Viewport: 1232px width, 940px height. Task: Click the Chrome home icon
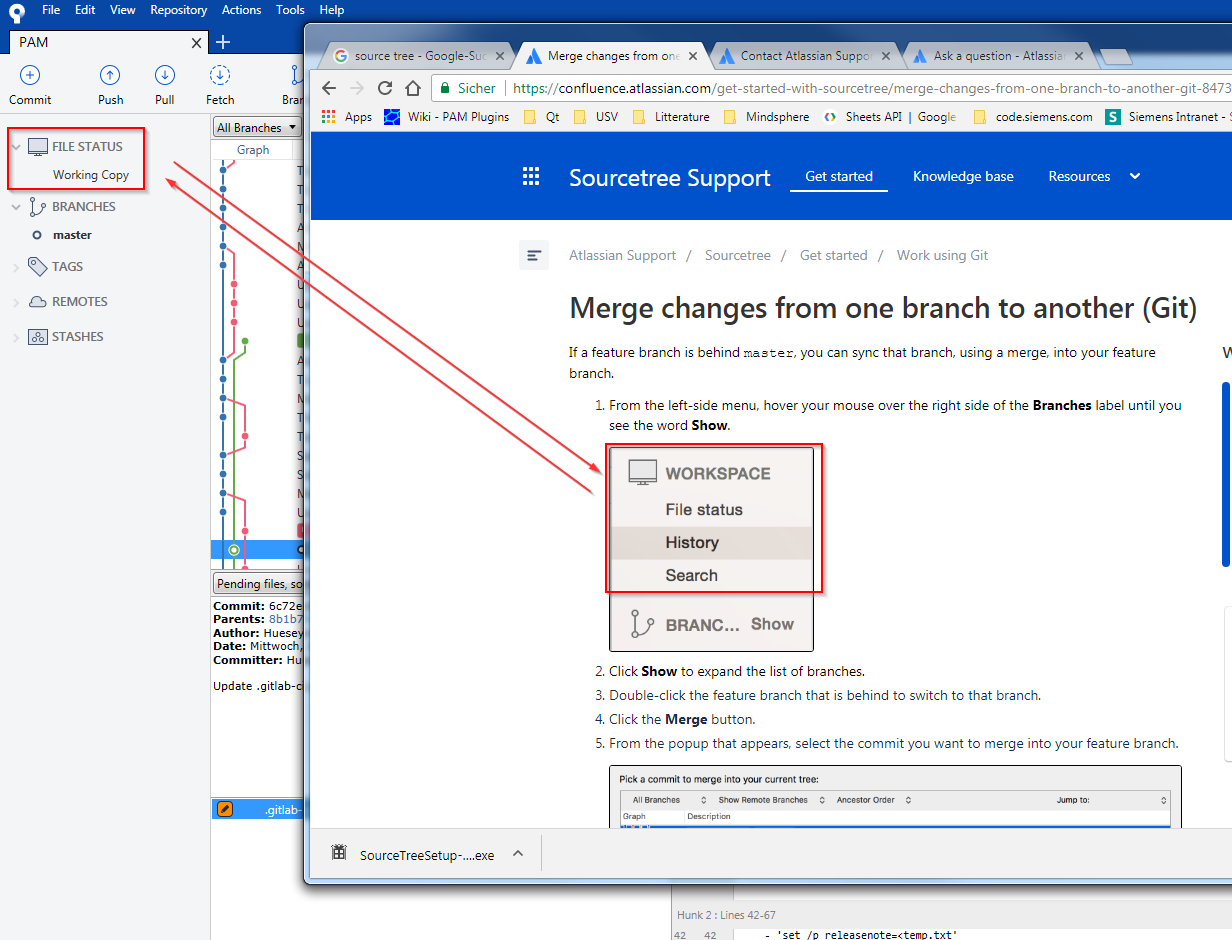pos(412,88)
